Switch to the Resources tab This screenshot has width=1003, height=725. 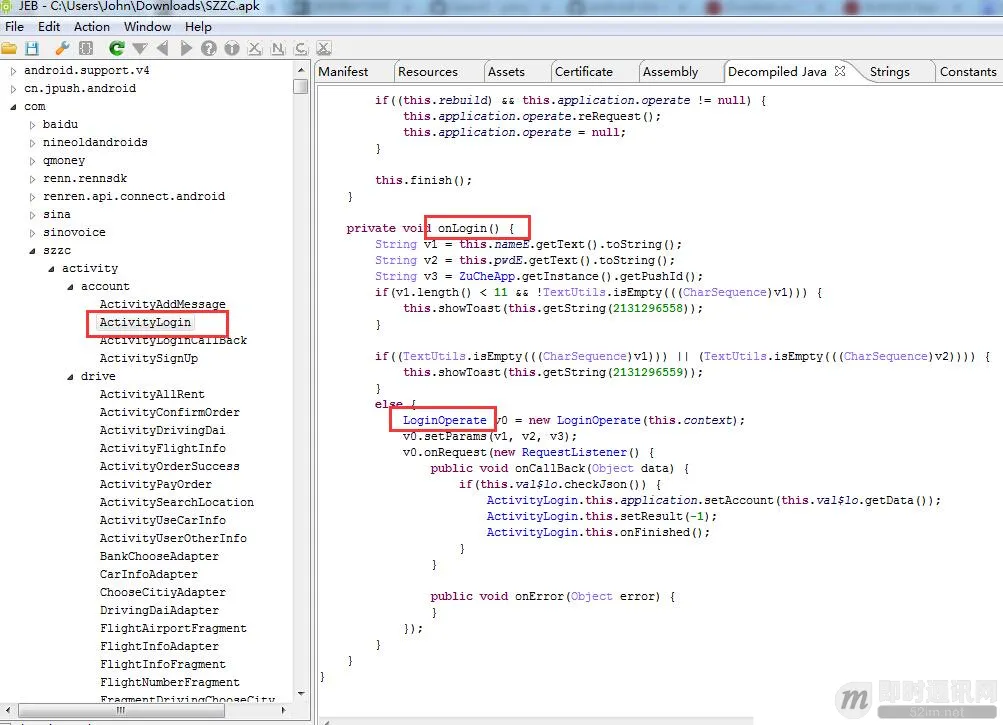428,72
